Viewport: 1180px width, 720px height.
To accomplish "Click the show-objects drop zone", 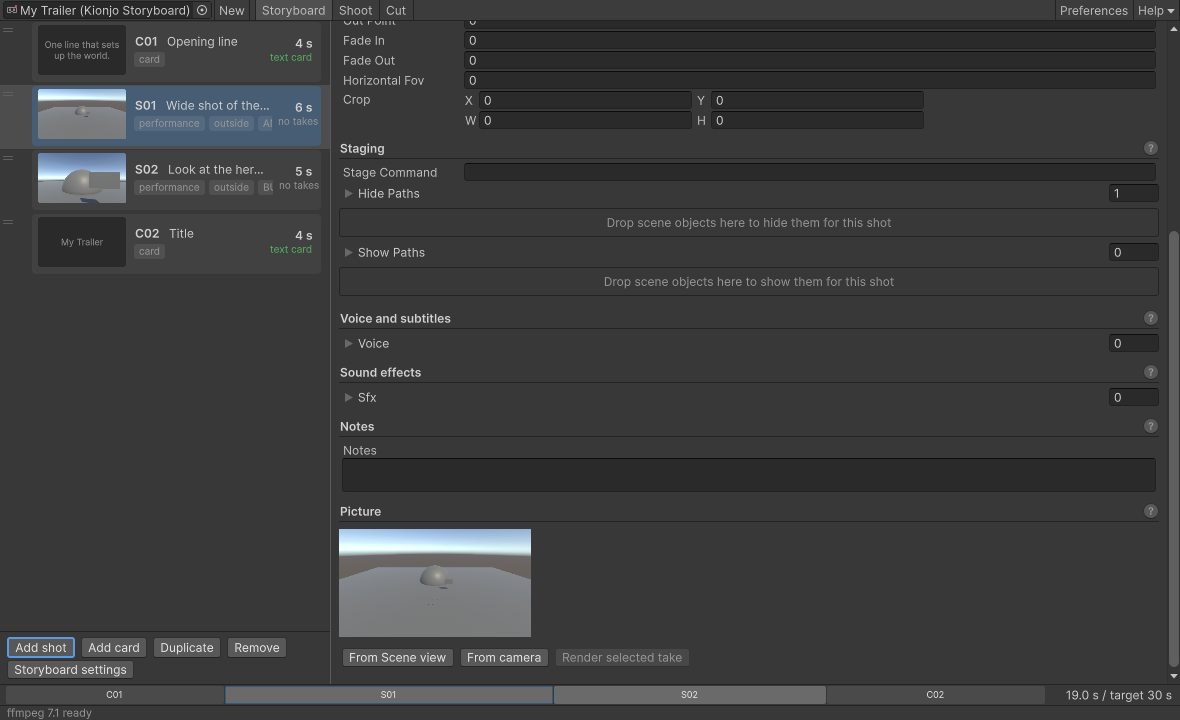I will pos(749,282).
